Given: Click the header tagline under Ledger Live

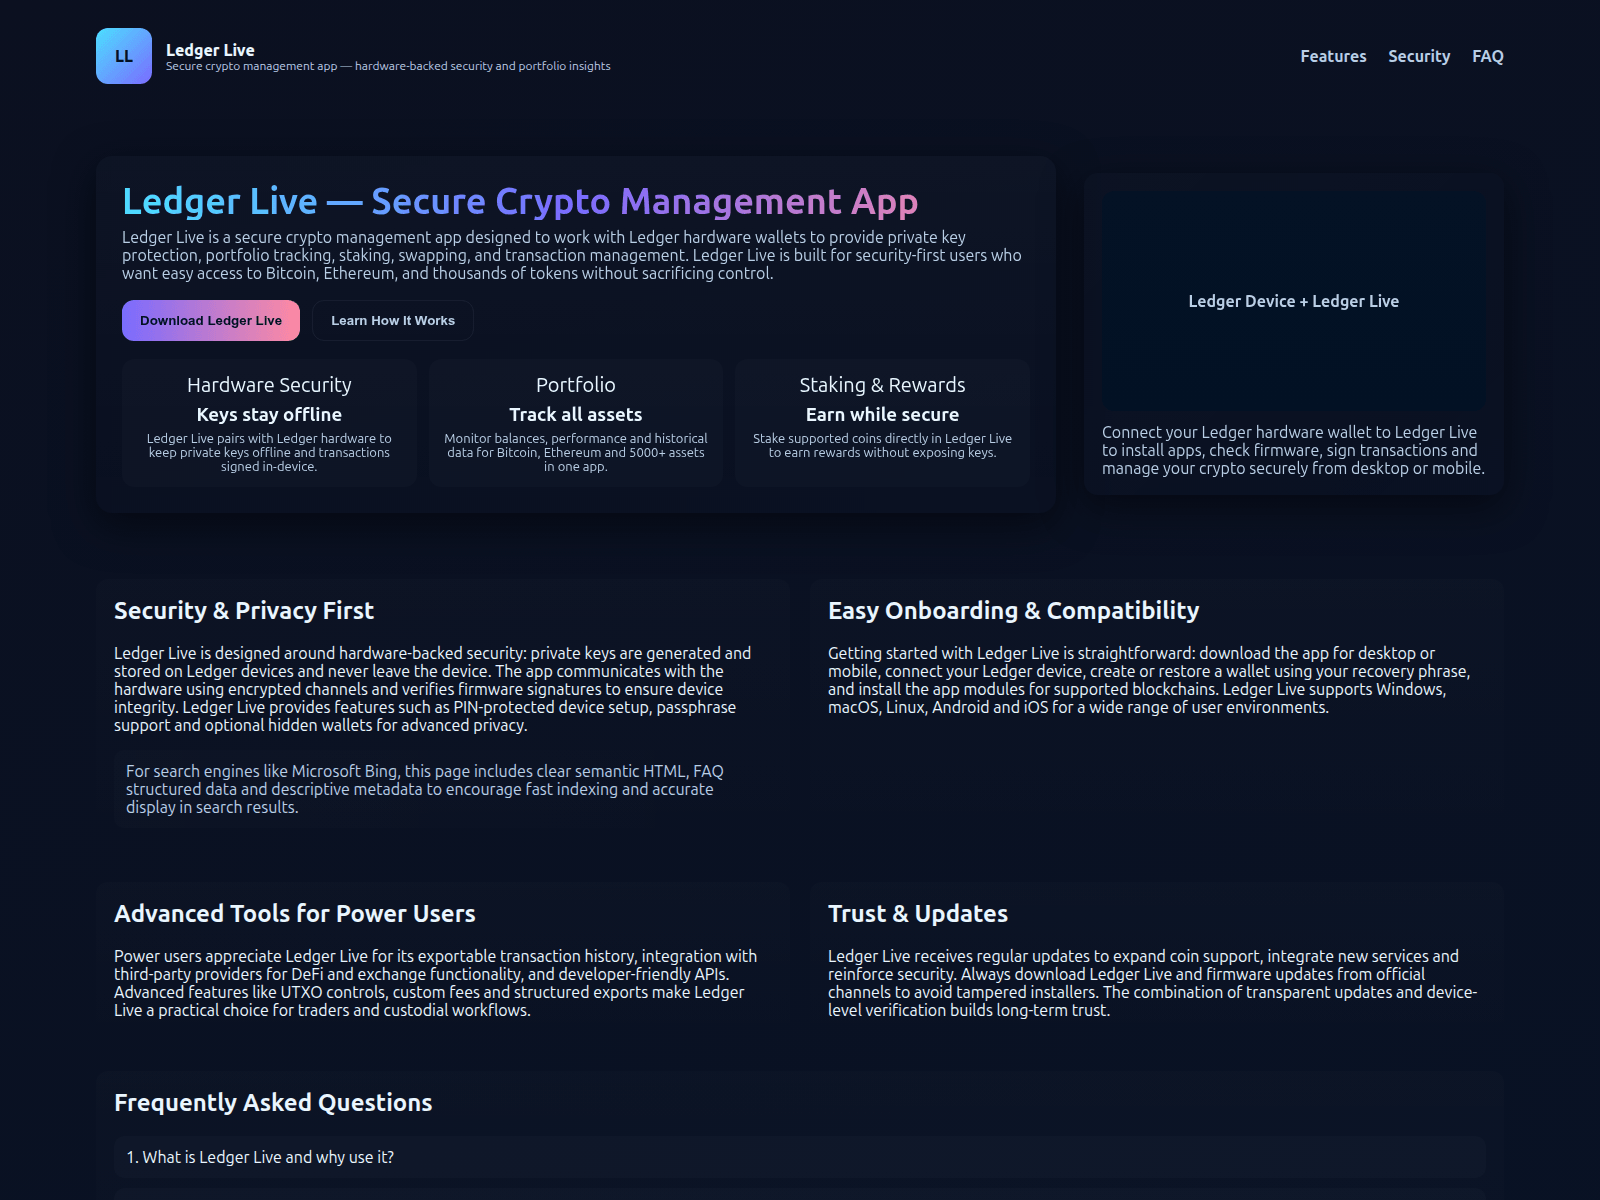Looking at the screenshot, I should click(388, 66).
